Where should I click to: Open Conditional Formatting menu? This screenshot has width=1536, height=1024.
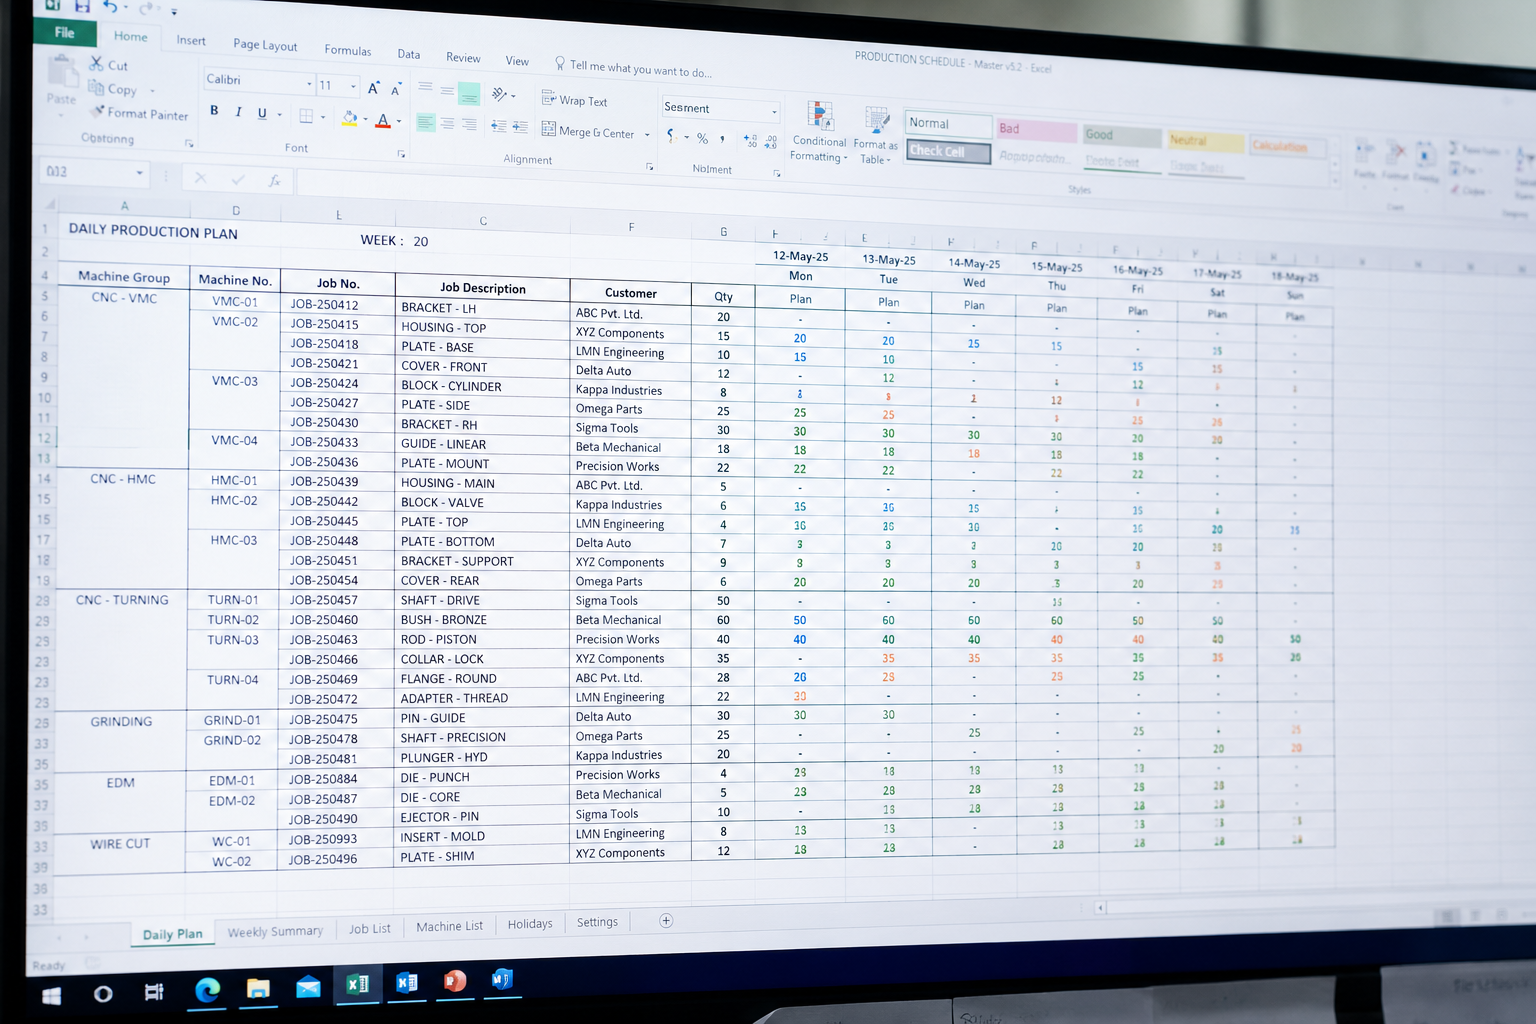[819, 131]
